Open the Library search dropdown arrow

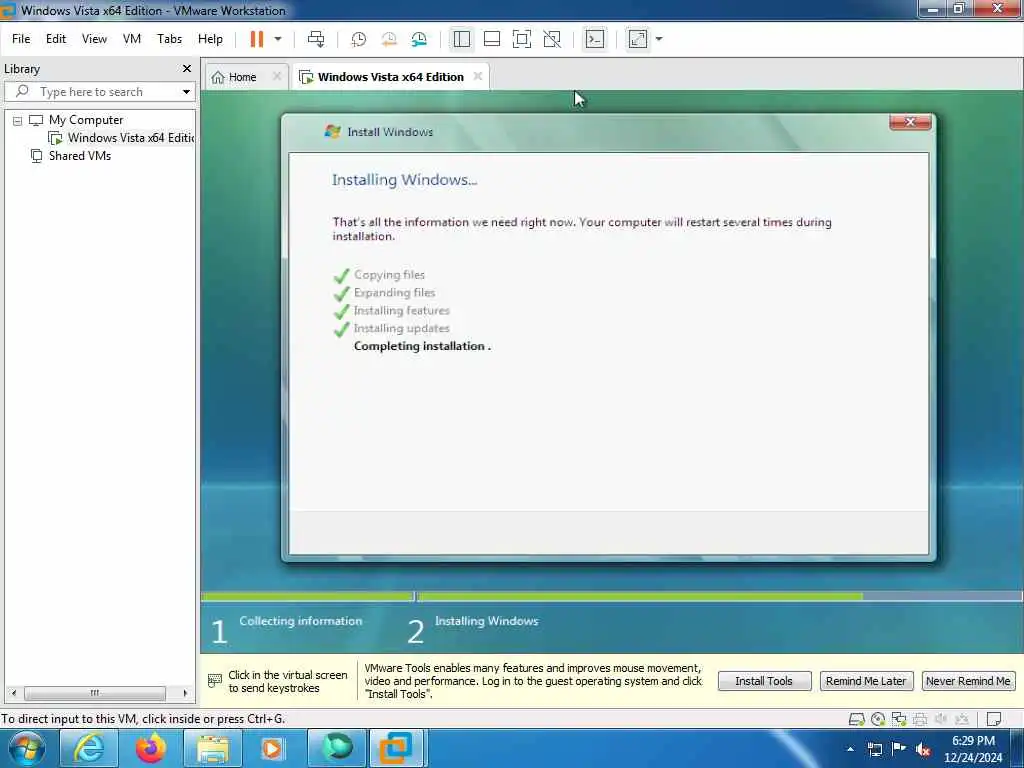click(x=186, y=91)
